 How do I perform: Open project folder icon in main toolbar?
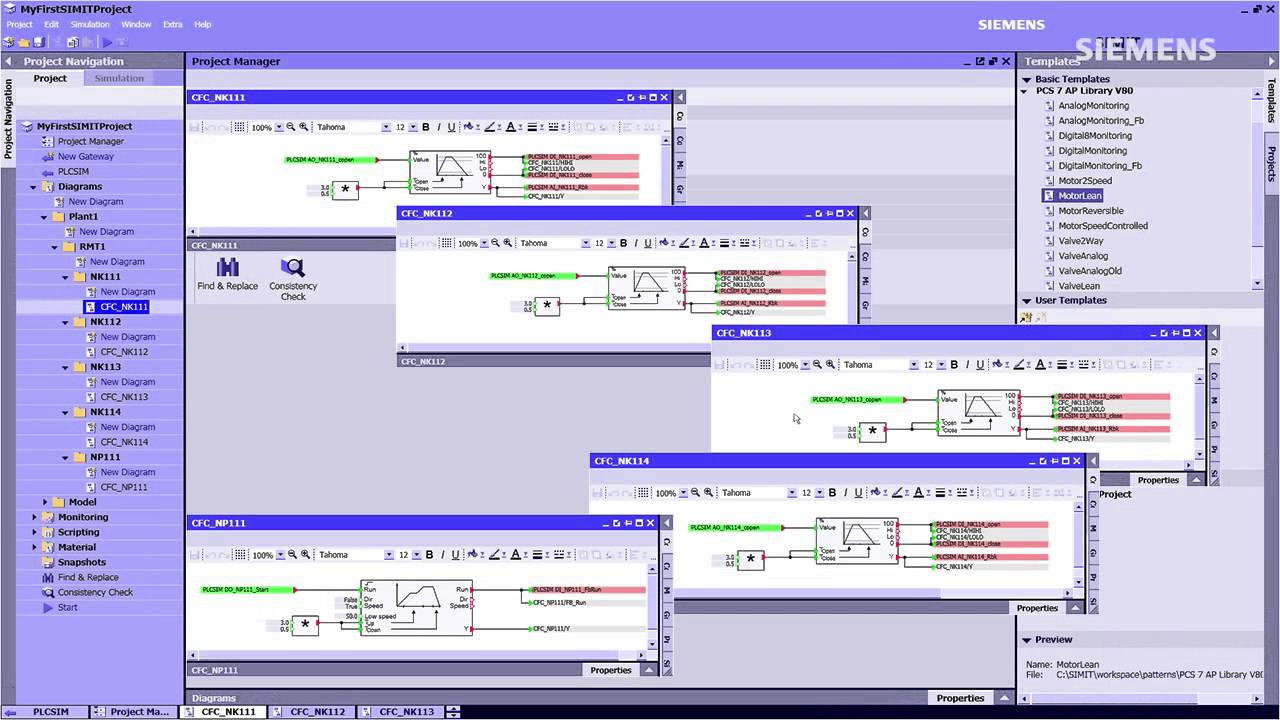tap(23, 42)
